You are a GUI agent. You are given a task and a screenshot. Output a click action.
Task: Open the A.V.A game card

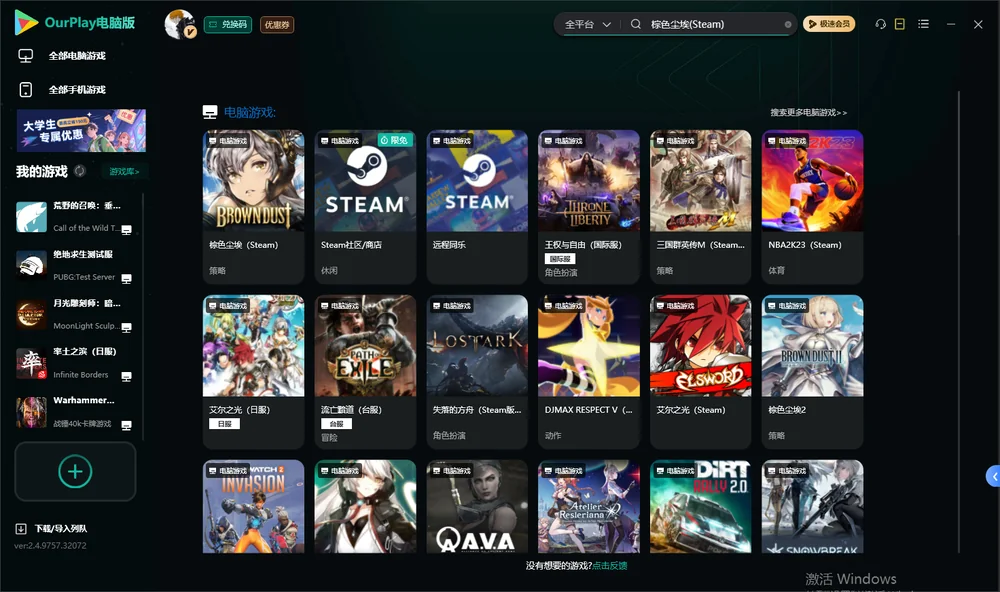pos(477,507)
